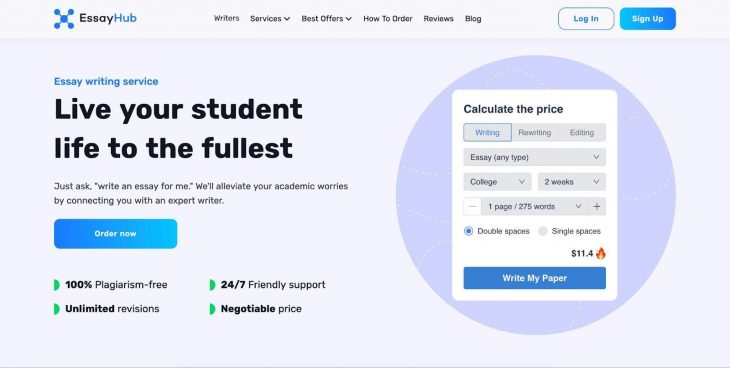Viewport: 730px width, 368px height.
Task: Switch to the Rewriting tab
Action: pyautogui.click(x=534, y=132)
